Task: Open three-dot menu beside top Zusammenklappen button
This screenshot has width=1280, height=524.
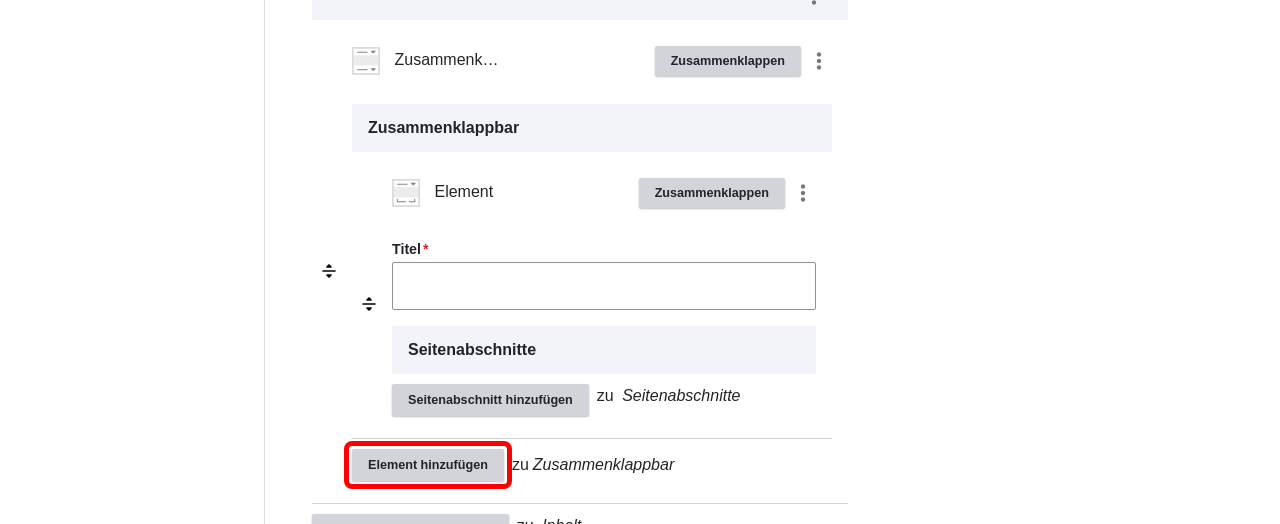Action: click(x=819, y=61)
